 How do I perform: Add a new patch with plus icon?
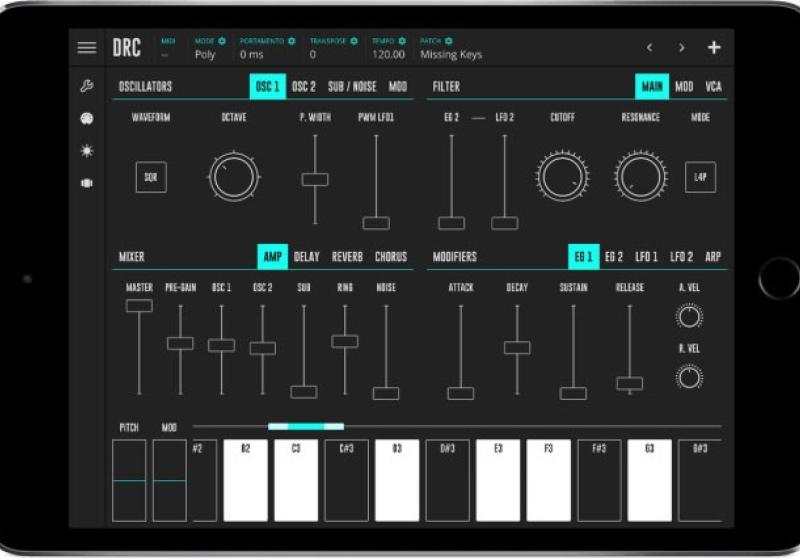coord(714,48)
